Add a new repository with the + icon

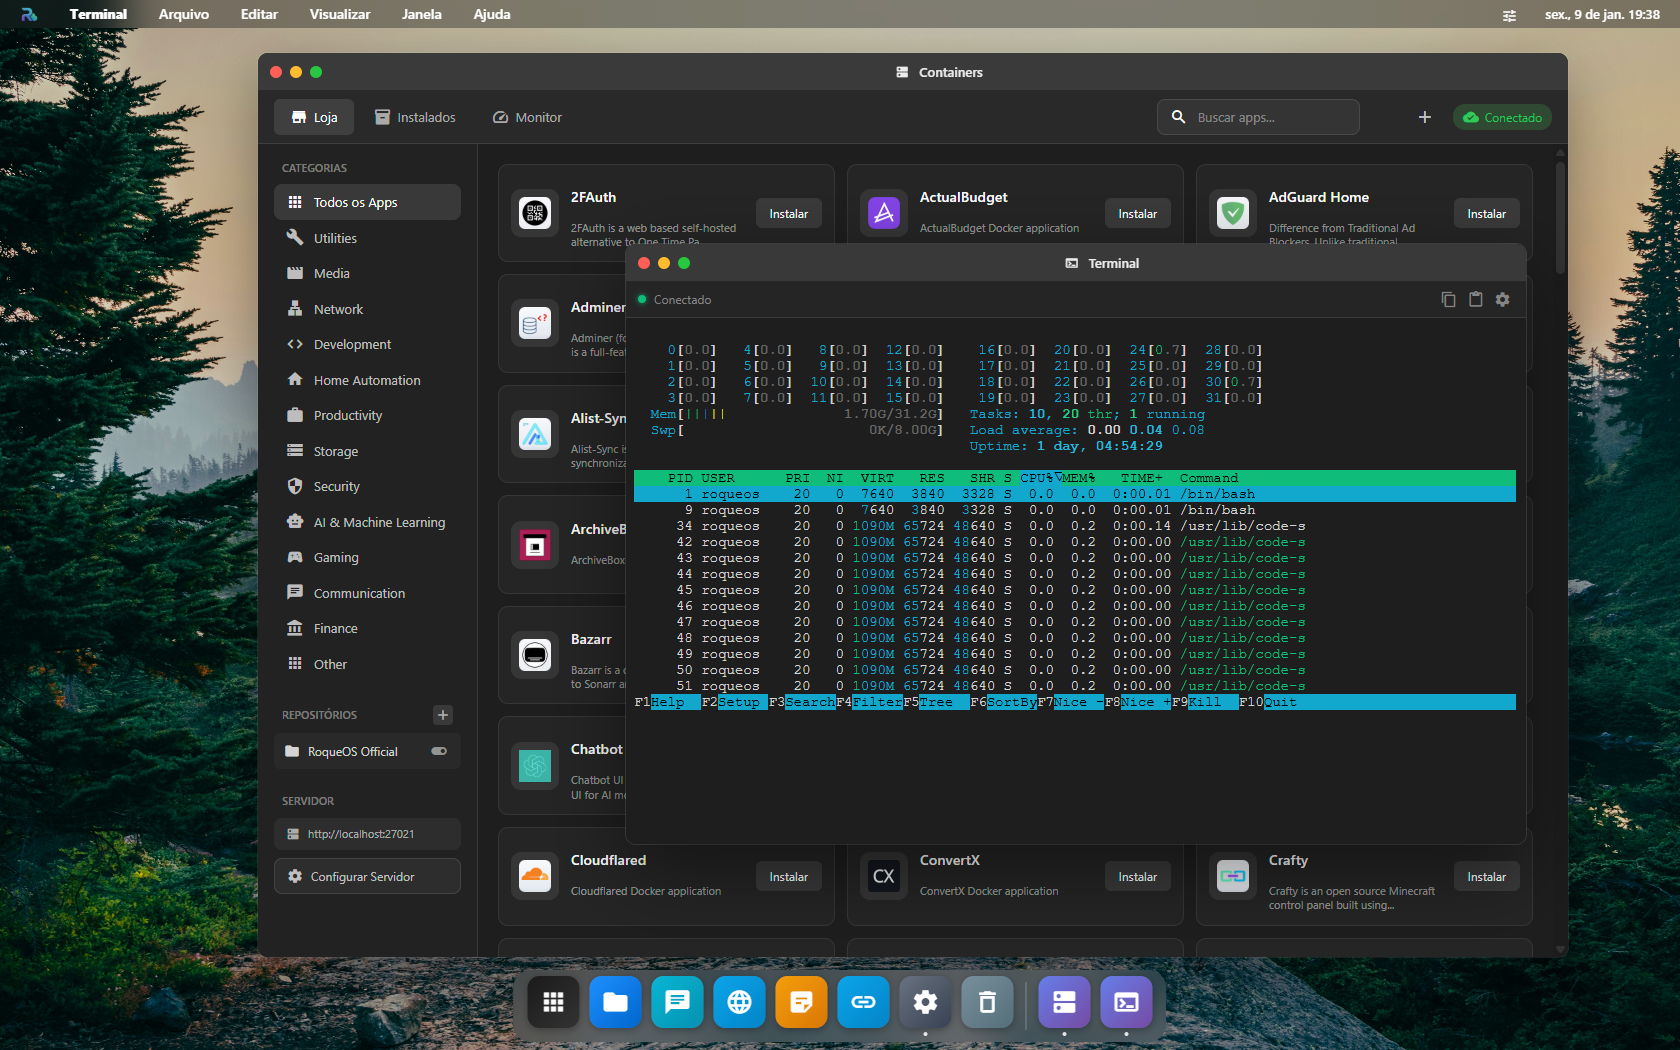[x=443, y=715]
